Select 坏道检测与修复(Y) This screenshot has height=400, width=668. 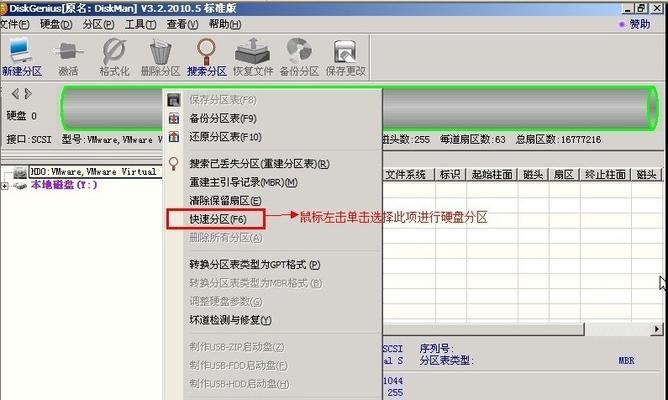point(230,320)
